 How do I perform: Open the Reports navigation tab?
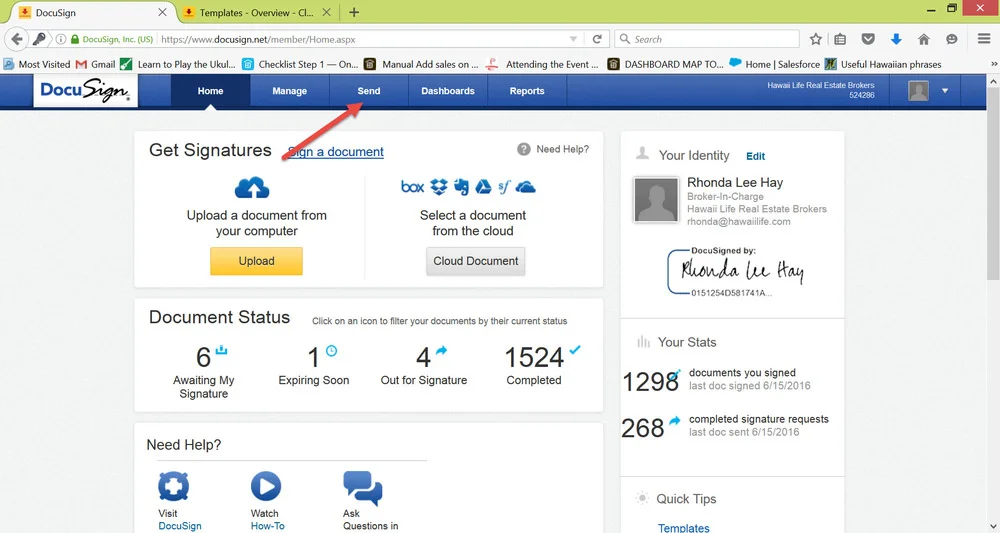(527, 91)
